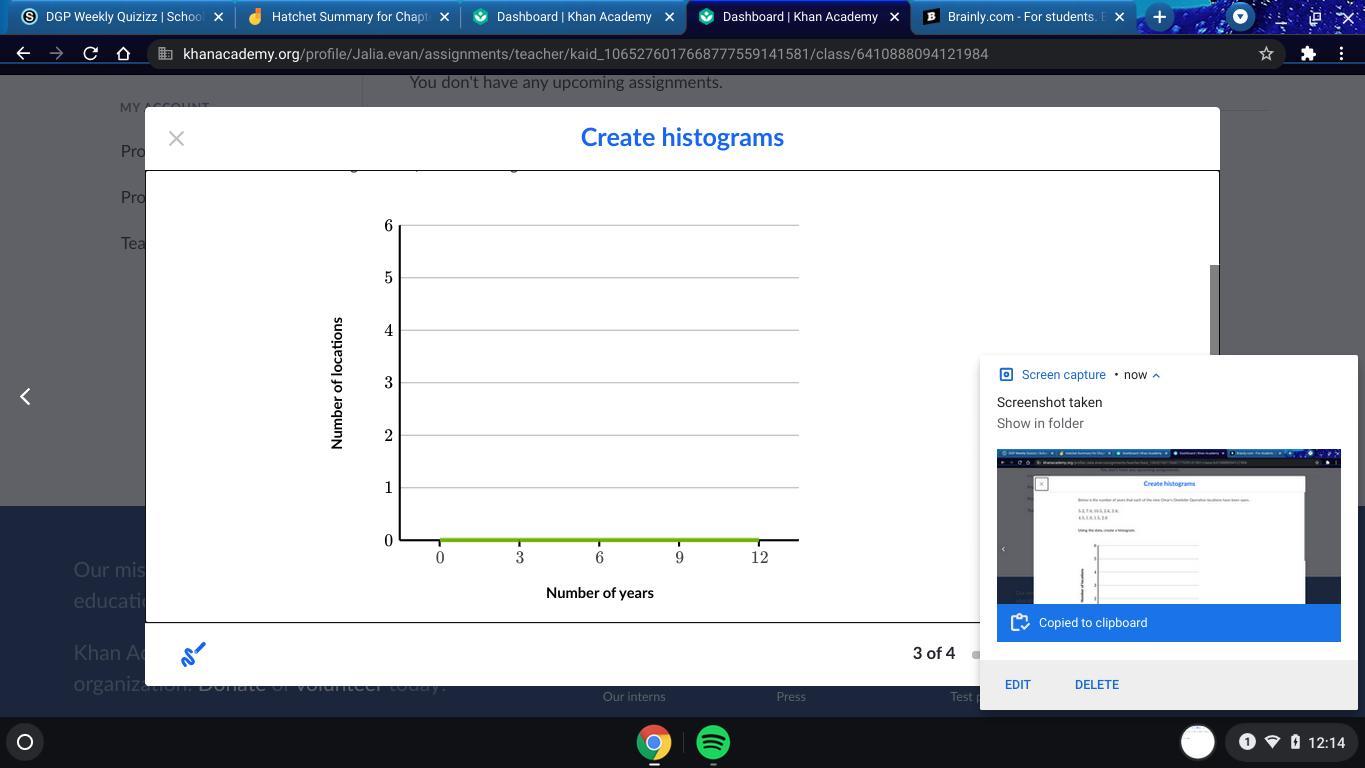The width and height of the screenshot is (1365, 768).
Task: Click the scratchpad pencil icon
Action: click(x=193, y=655)
